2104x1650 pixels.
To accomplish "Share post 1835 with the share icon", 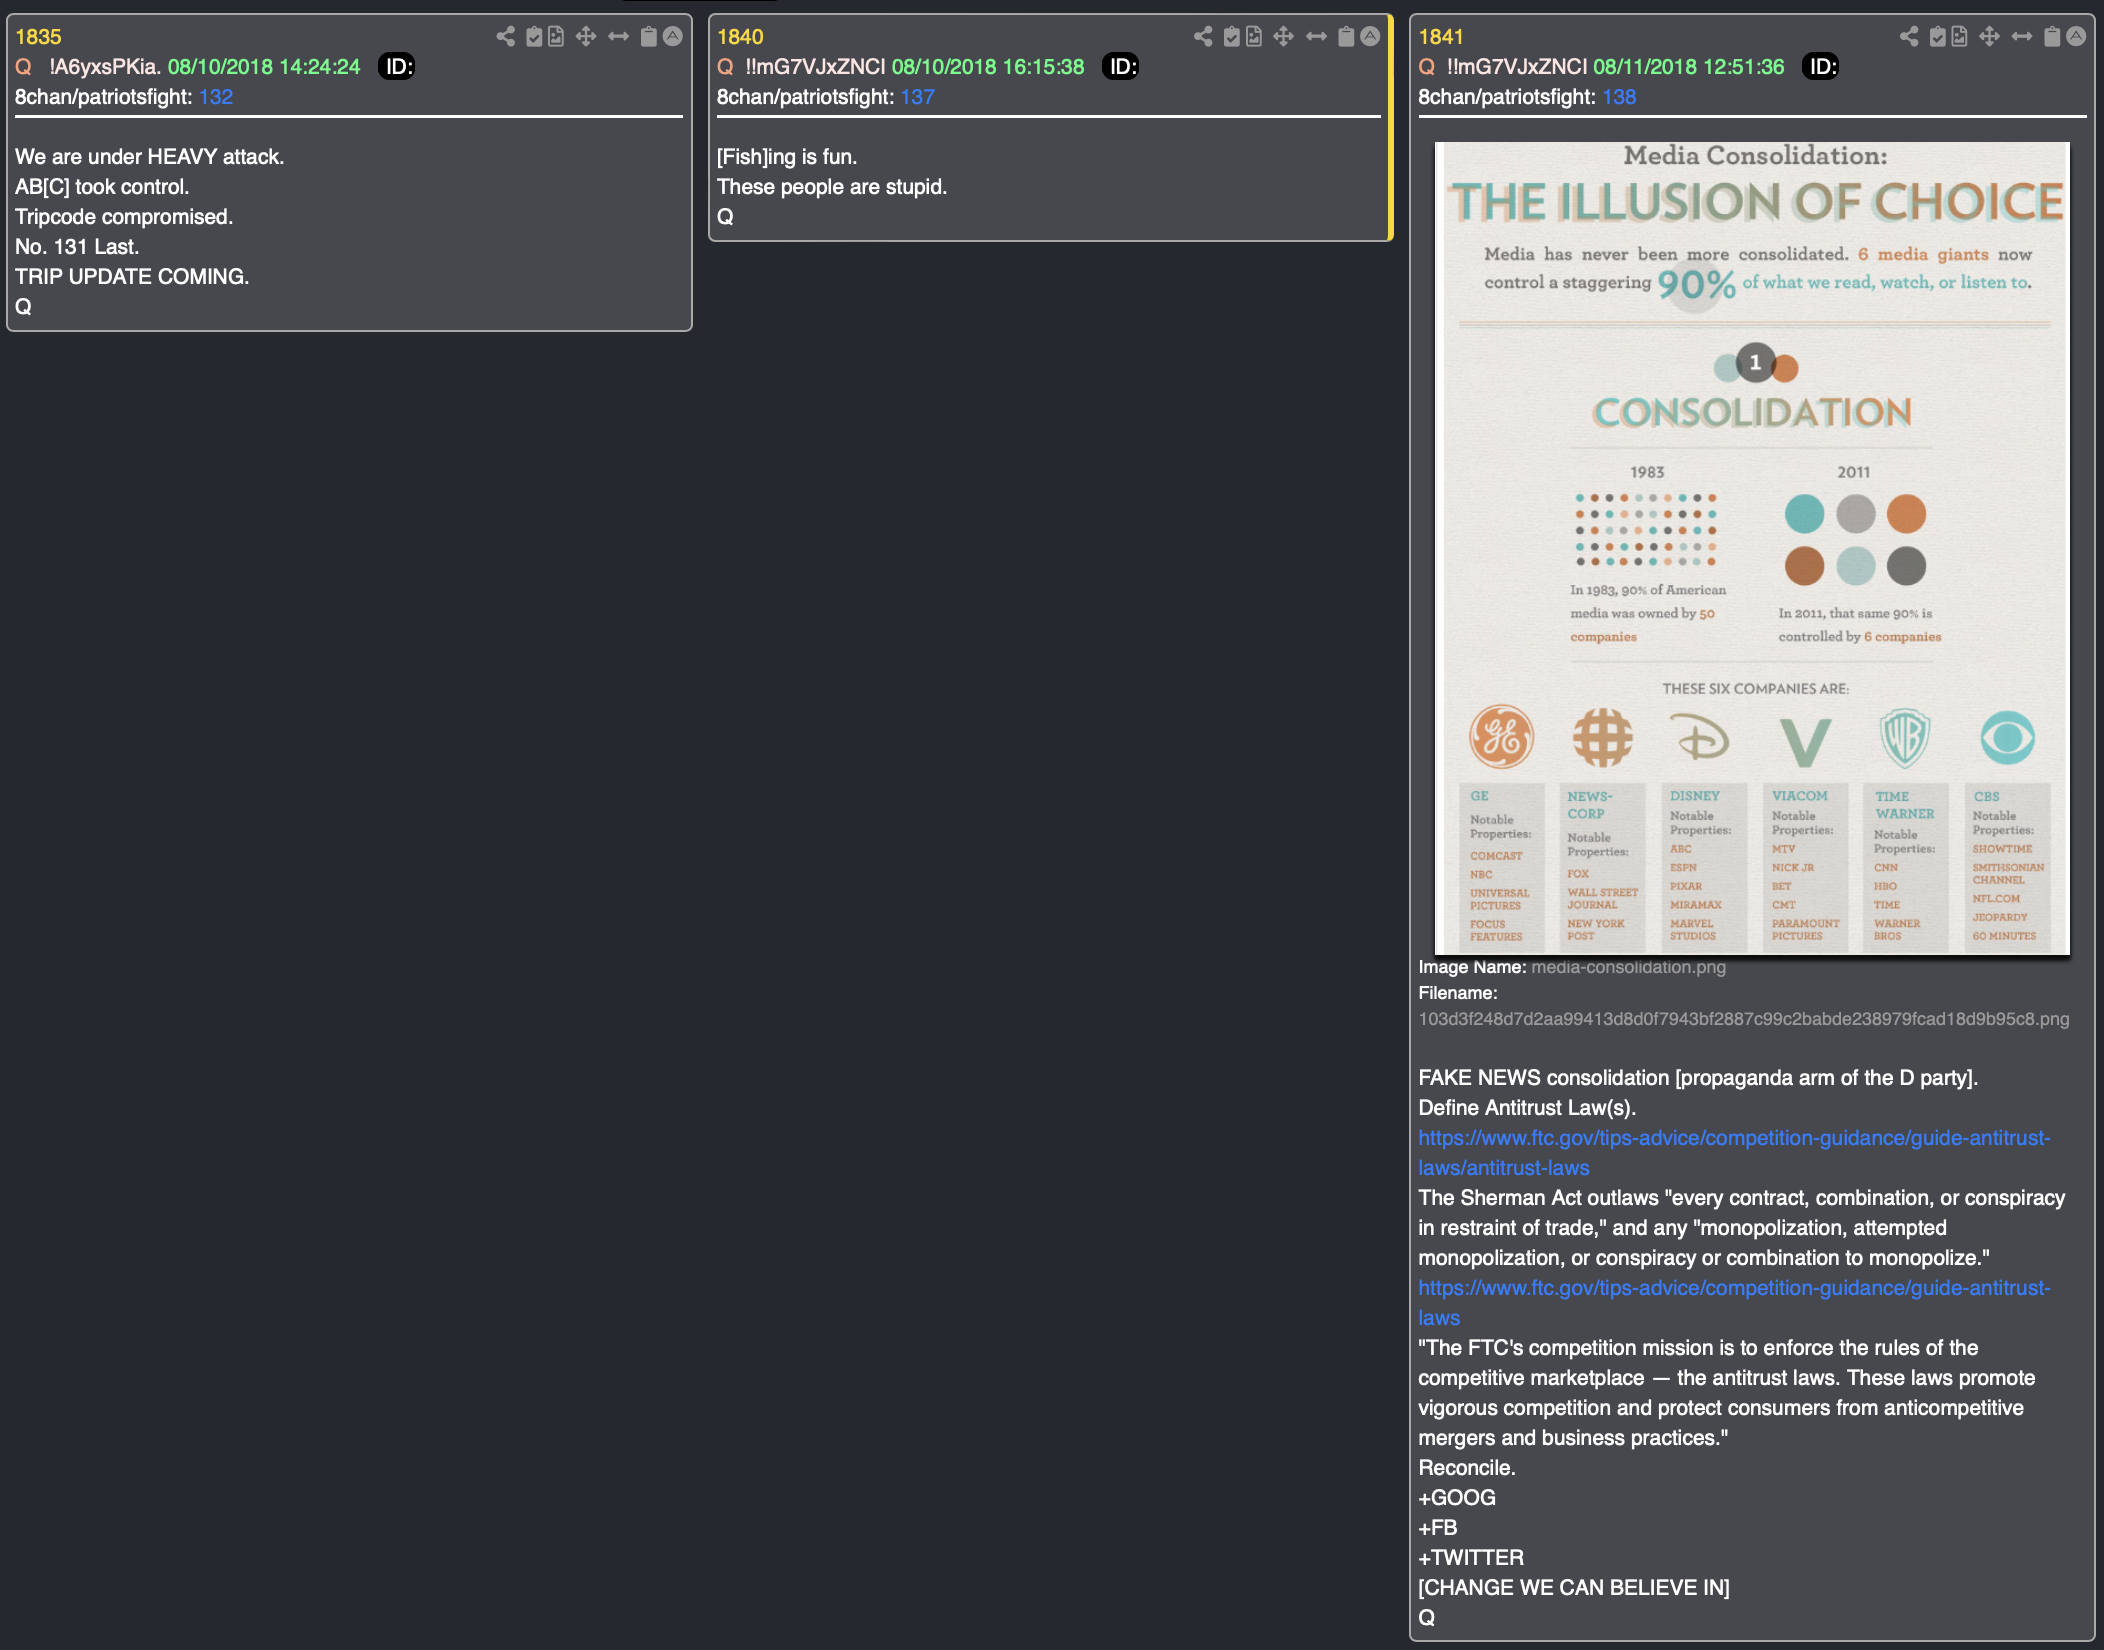I will pos(506,37).
